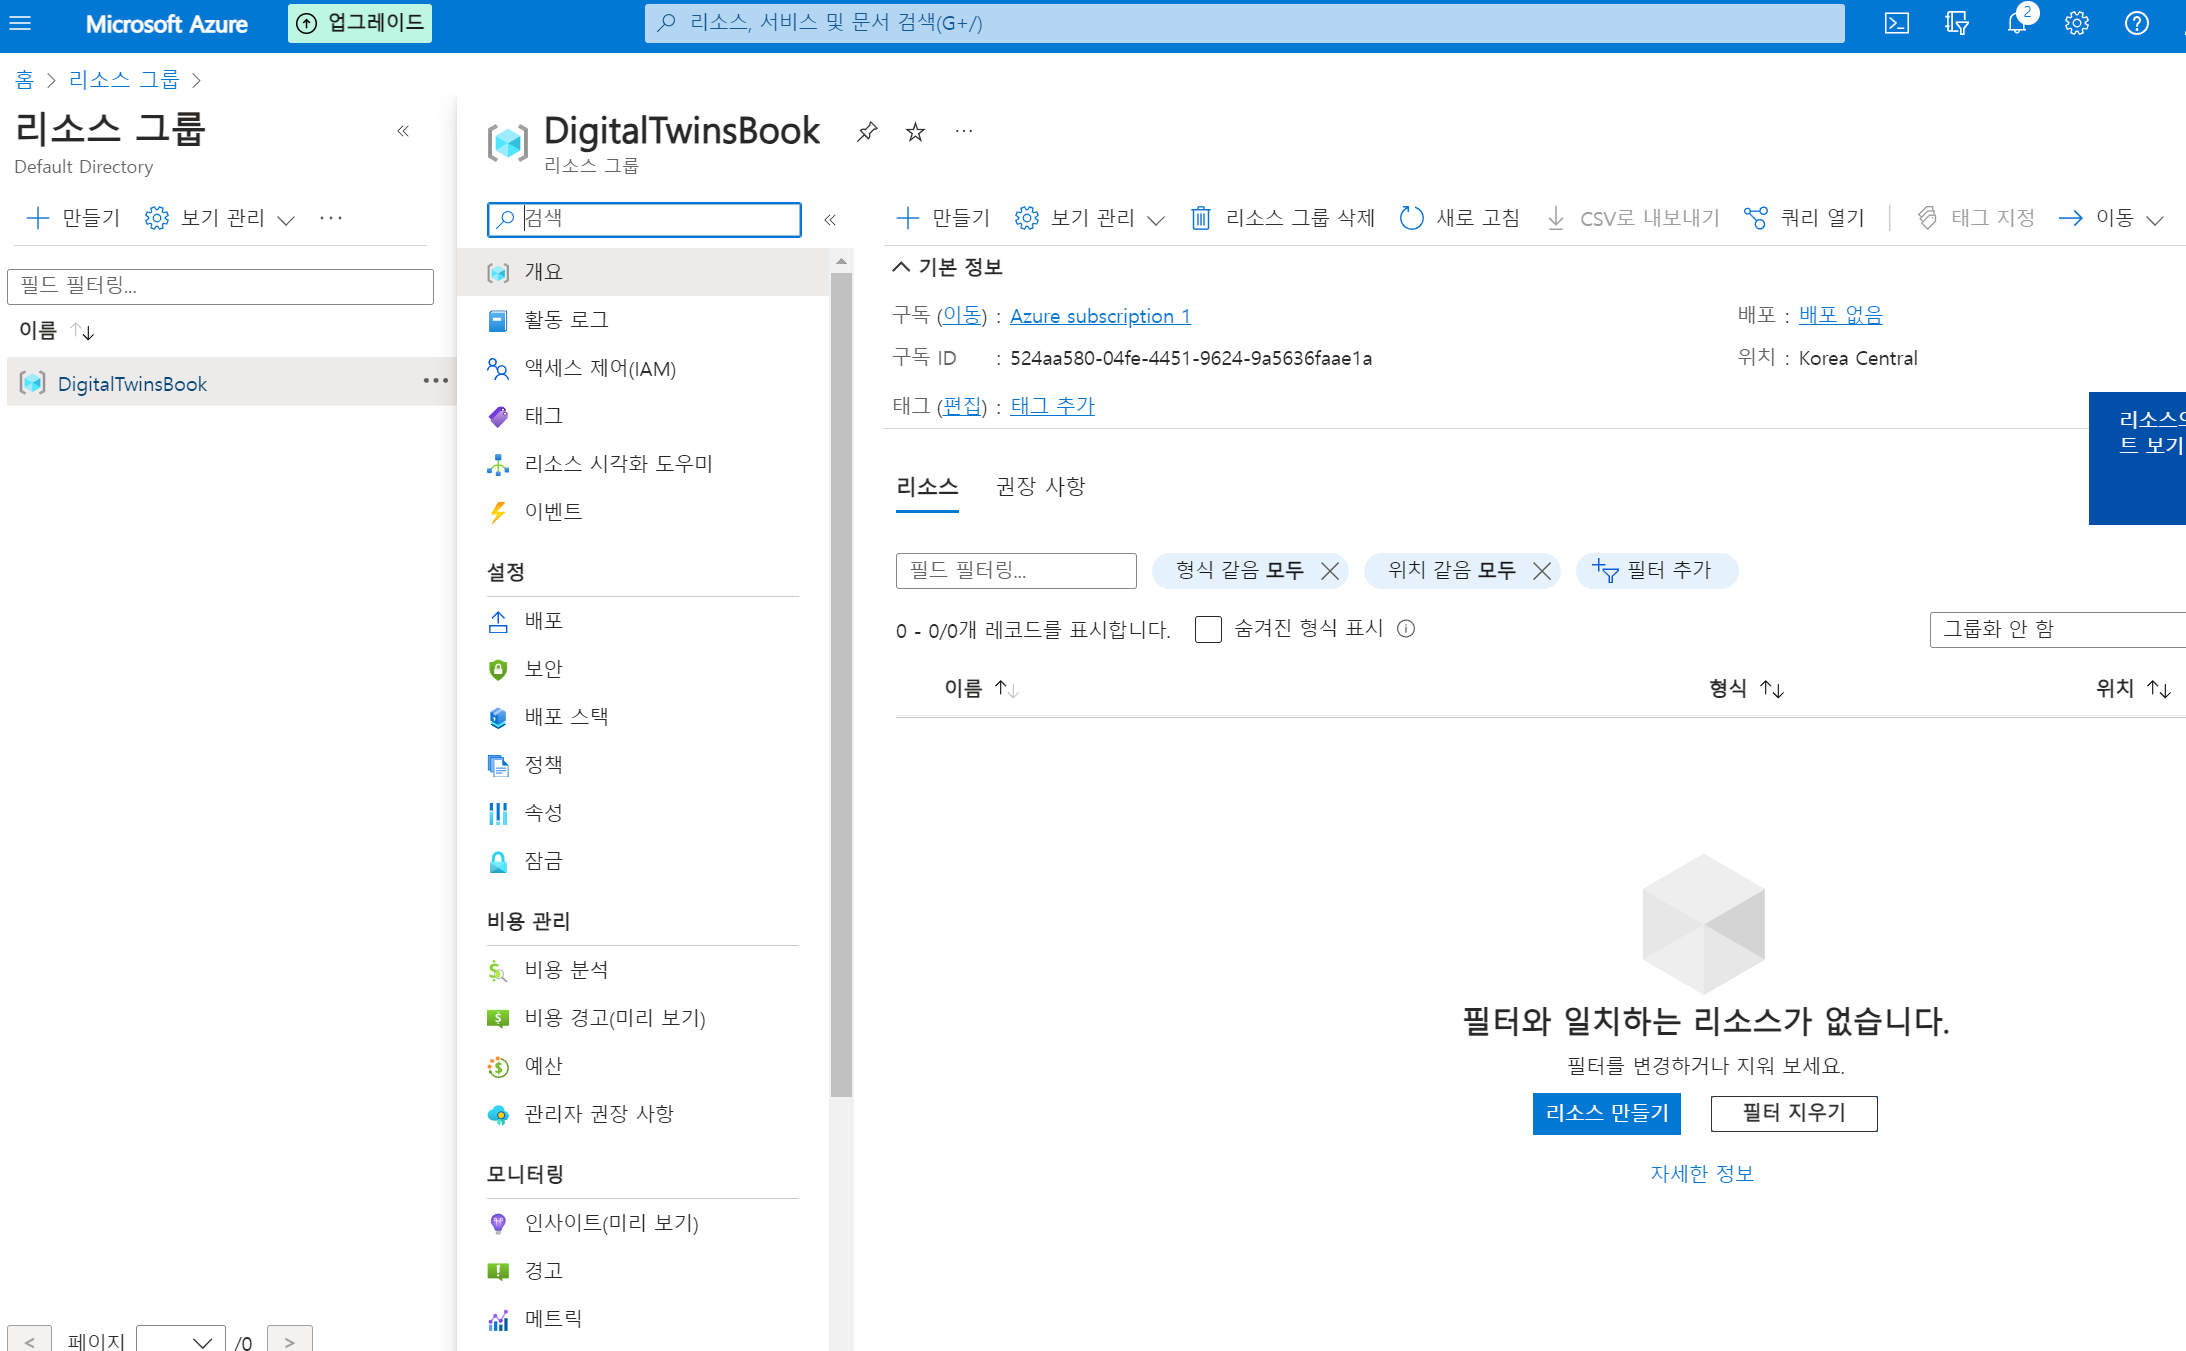Open 액세스 제어(IAM) menu item

point(600,368)
